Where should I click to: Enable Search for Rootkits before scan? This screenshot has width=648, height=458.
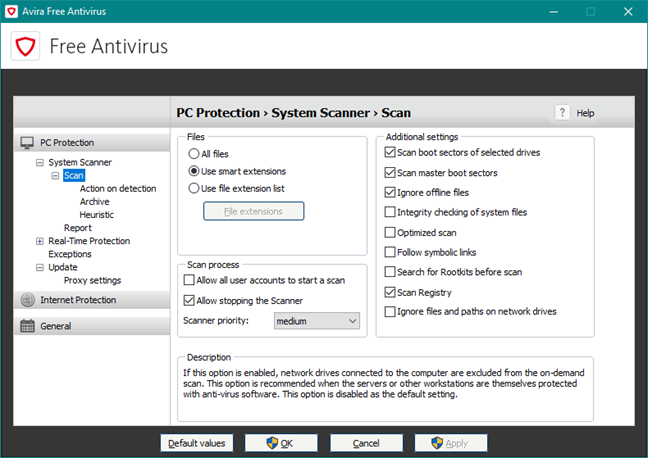click(390, 272)
